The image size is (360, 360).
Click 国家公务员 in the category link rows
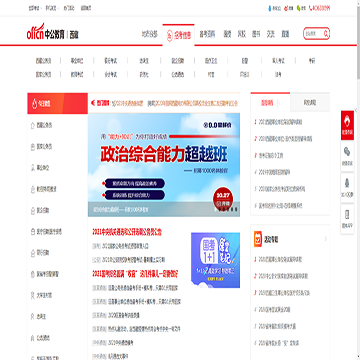click(44, 75)
